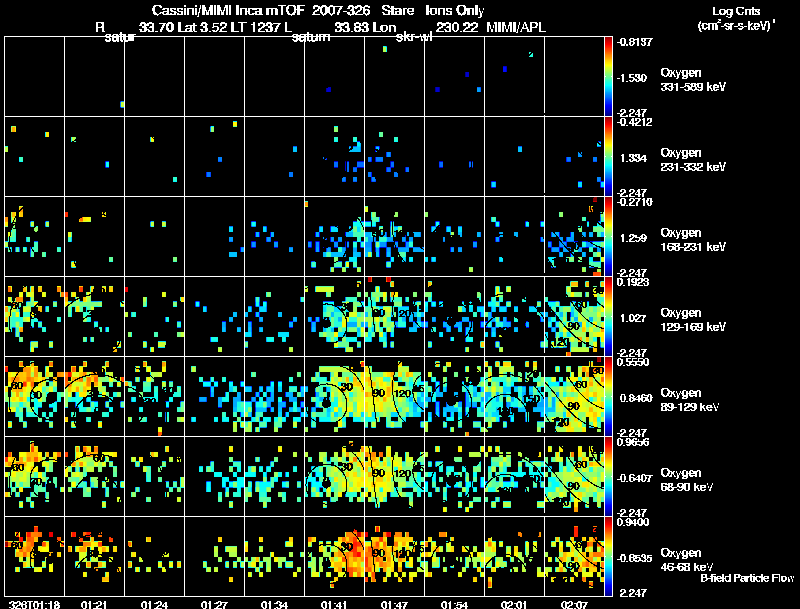Click the color bar for Oxygen 129-169 keV
This screenshot has height=609, width=800.
click(608, 316)
